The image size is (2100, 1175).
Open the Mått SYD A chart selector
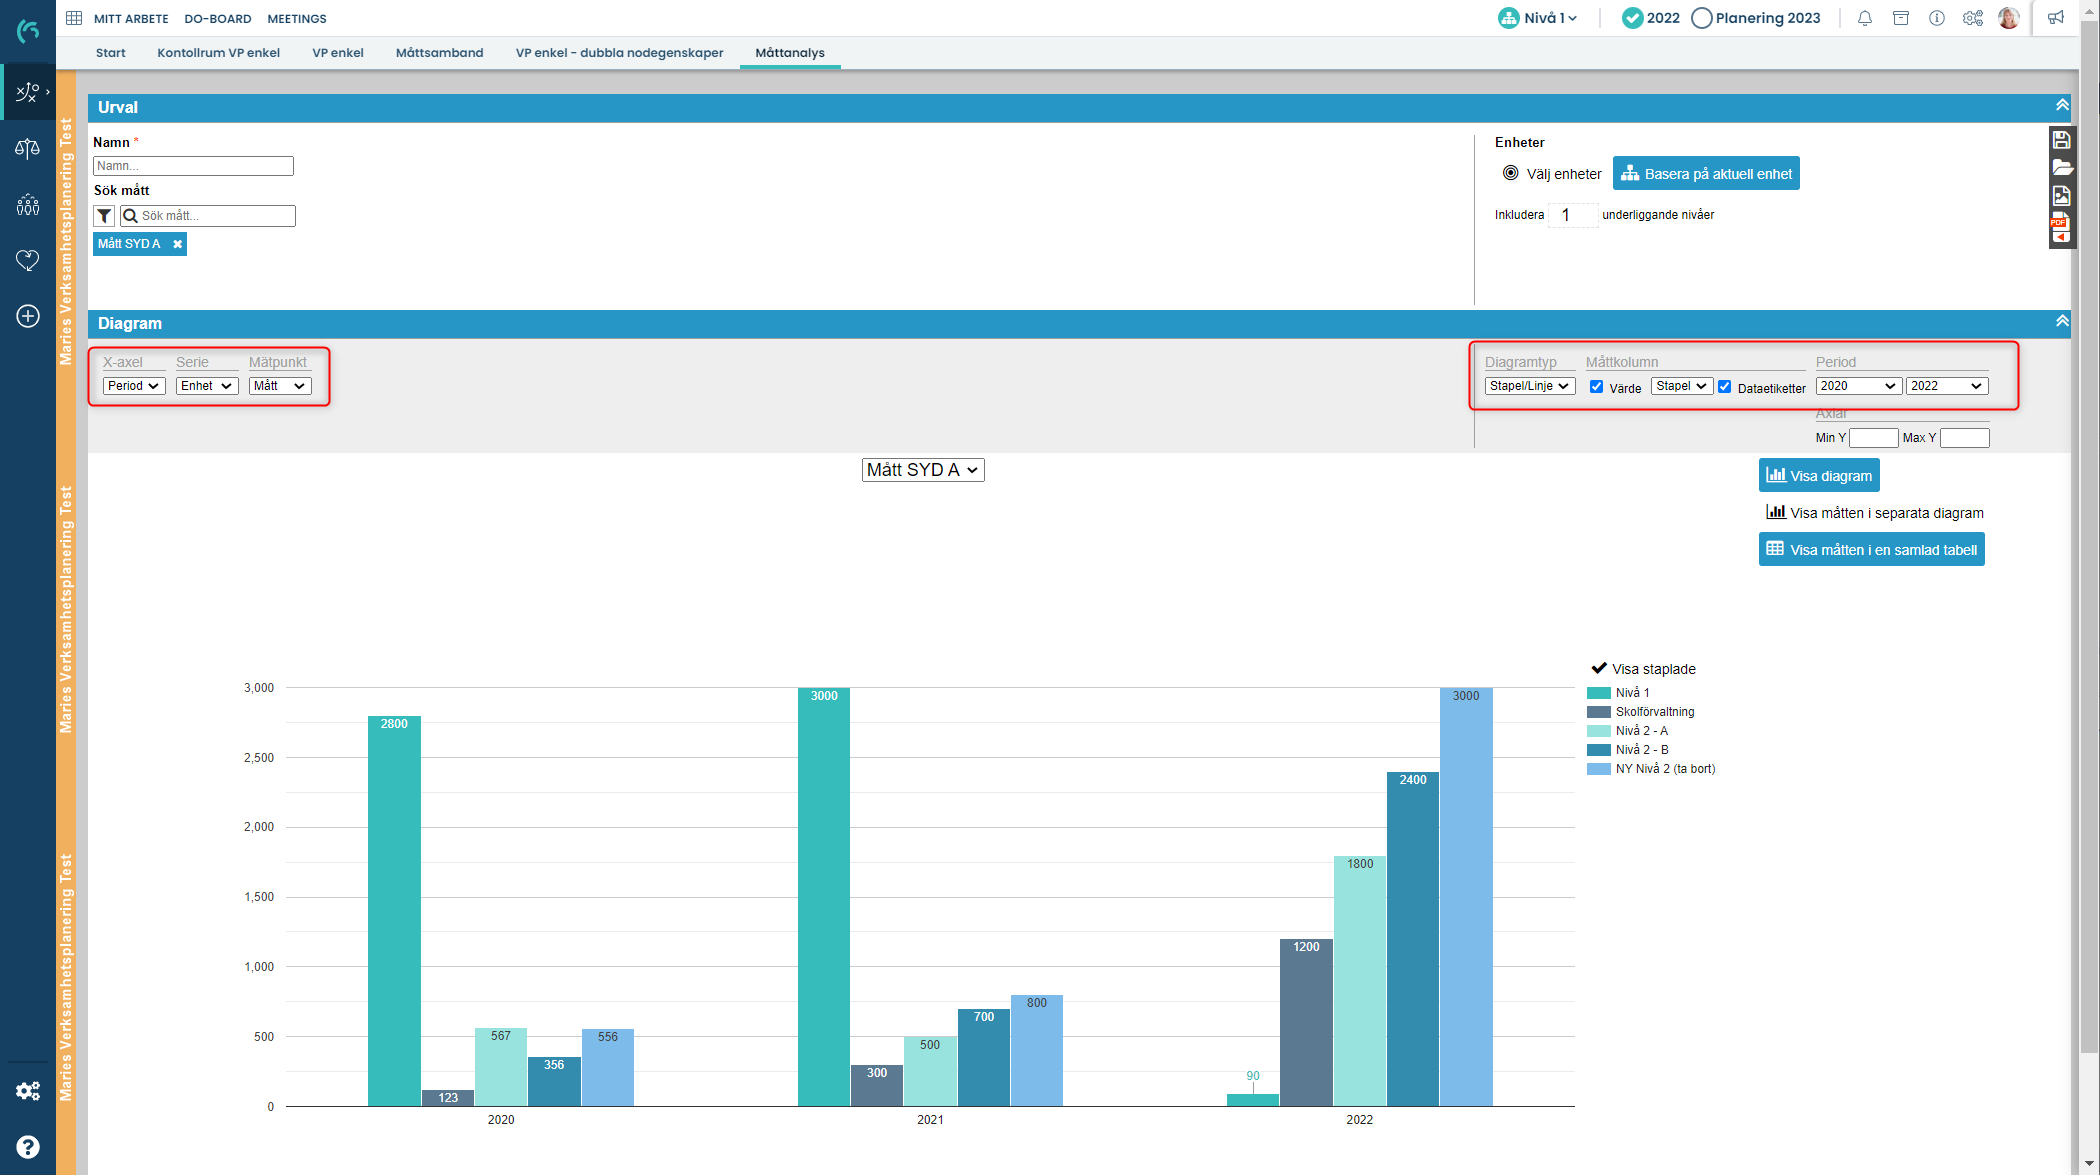click(x=923, y=470)
